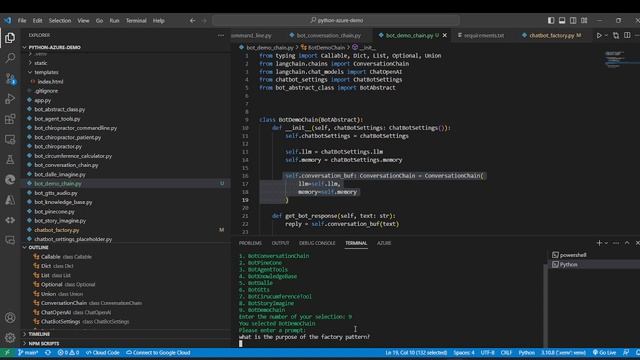Click Connect to Google Cloud status item
Image resolution: width=640 pixels, height=360 pixels.
click(158, 353)
